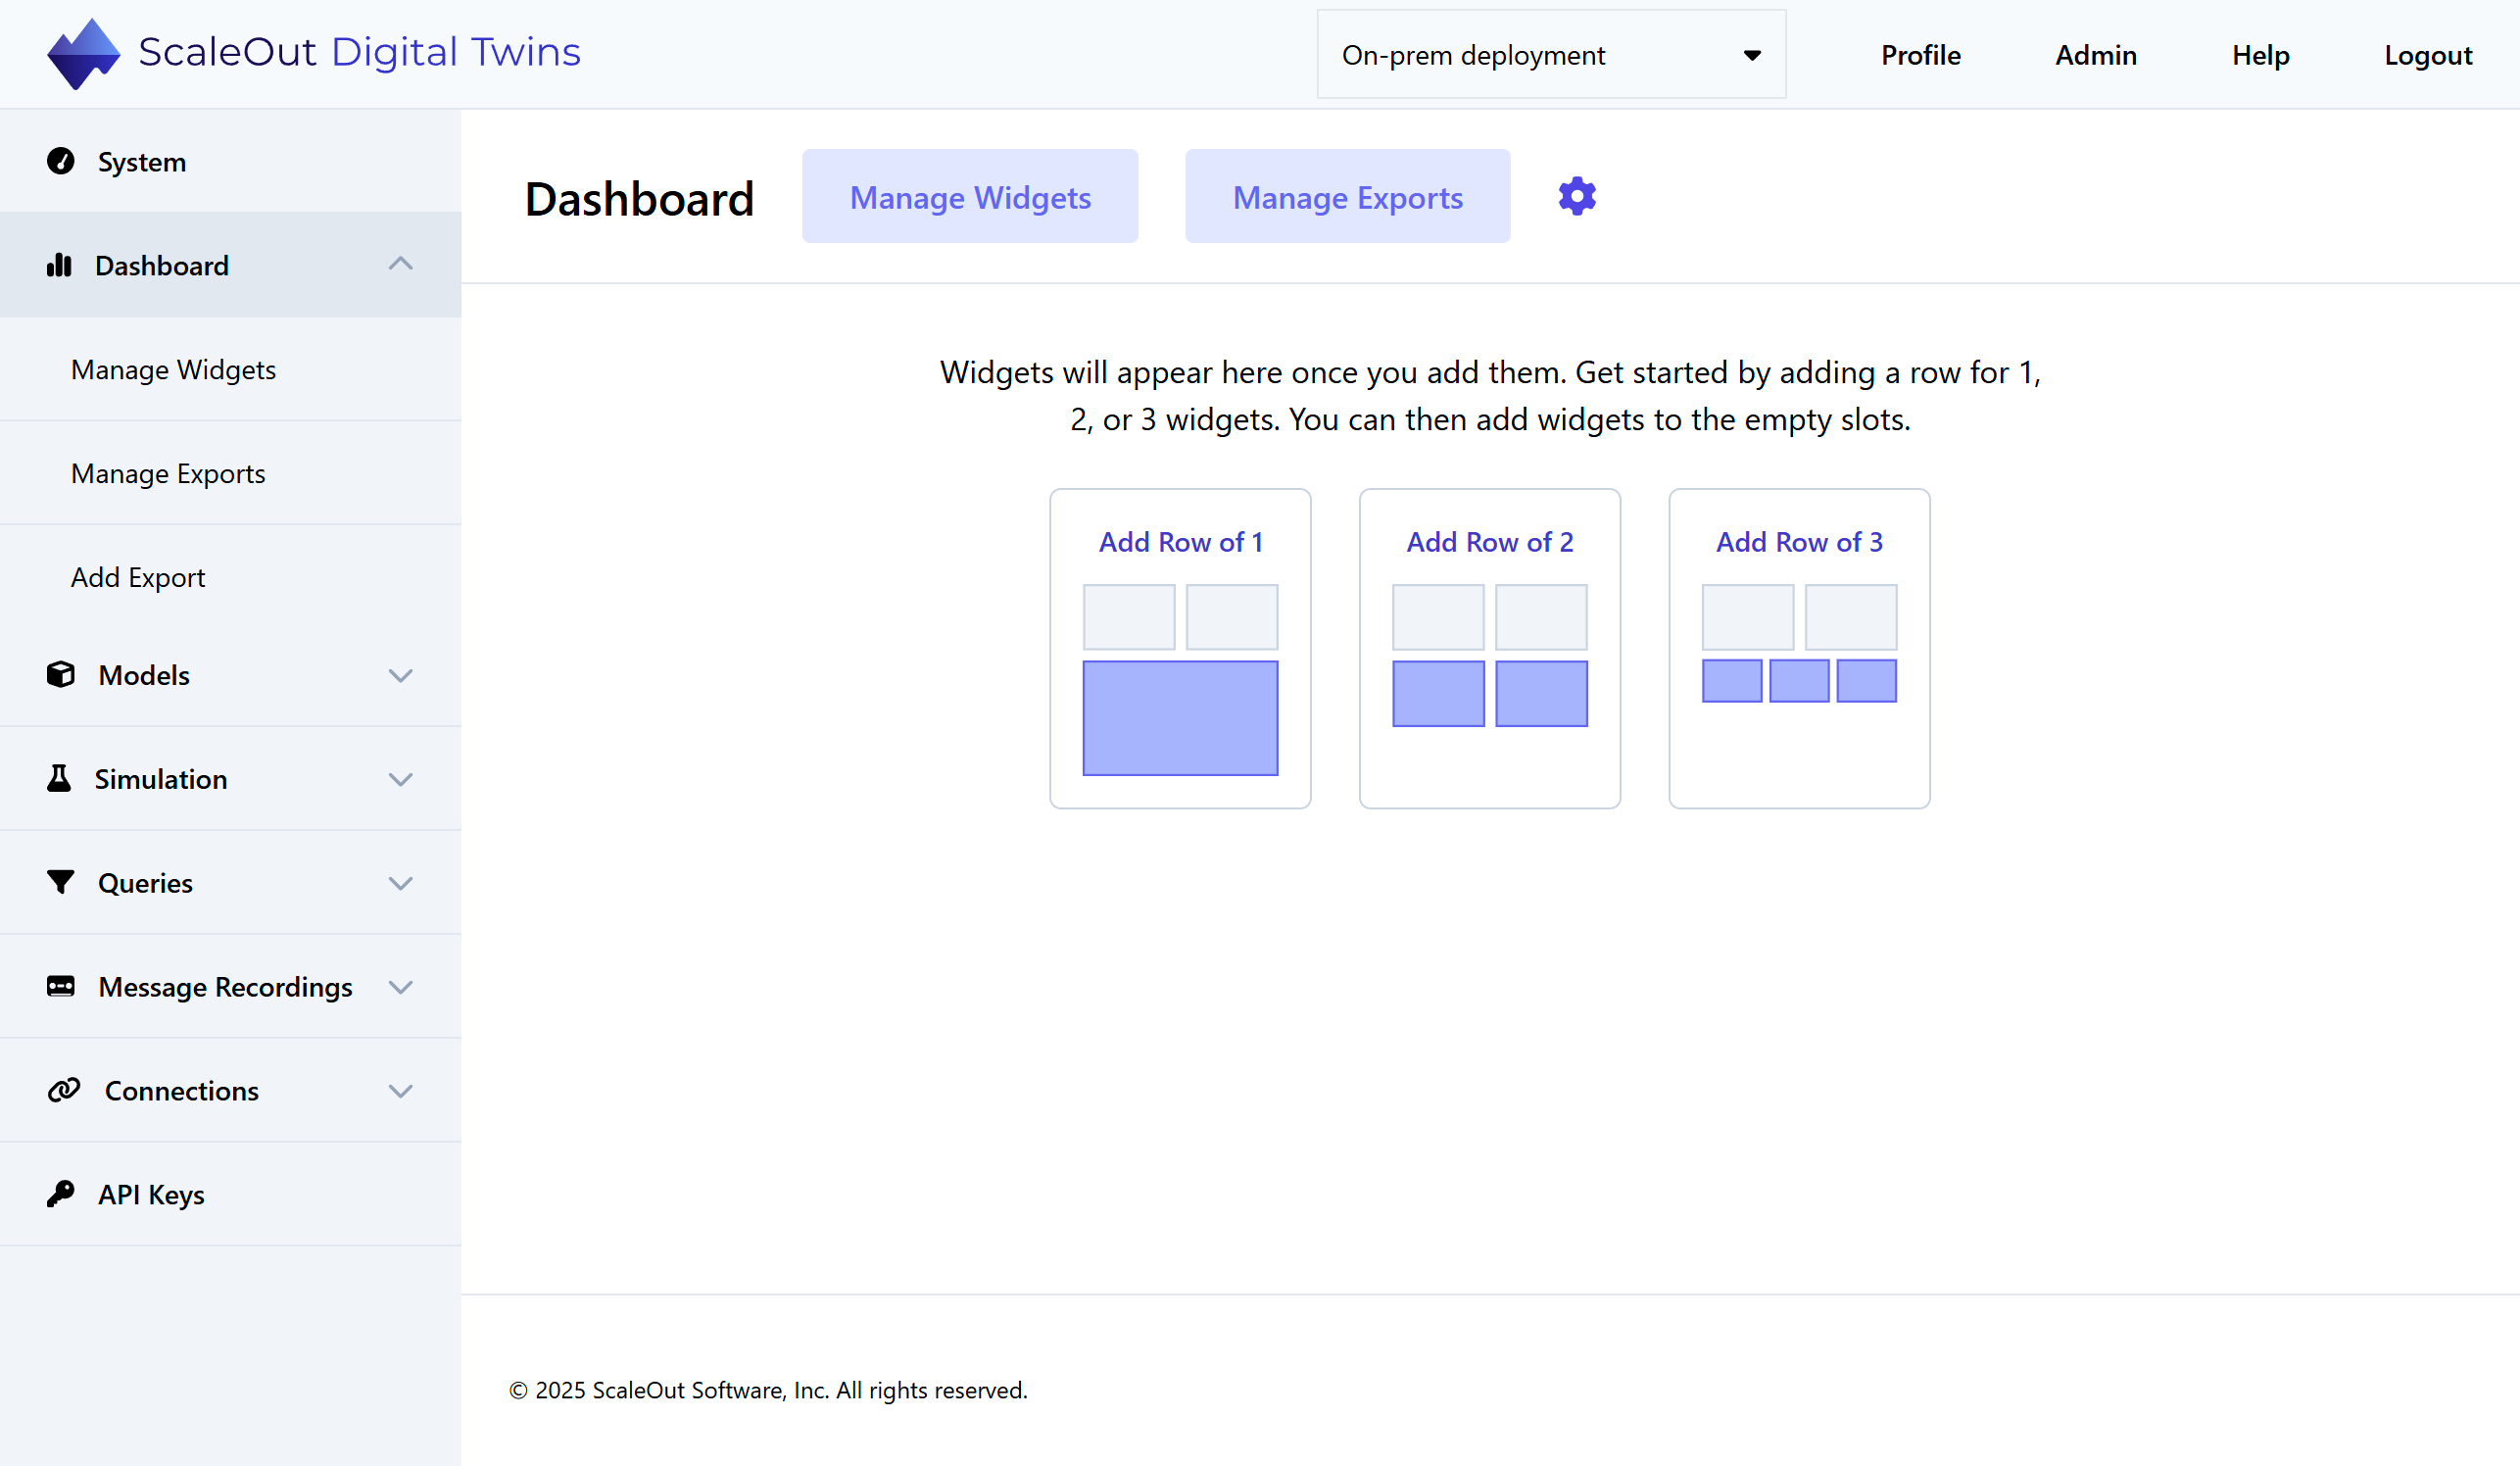Click the Models cube icon
Image resolution: width=2520 pixels, height=1466 pixels.
coord(61,675)
